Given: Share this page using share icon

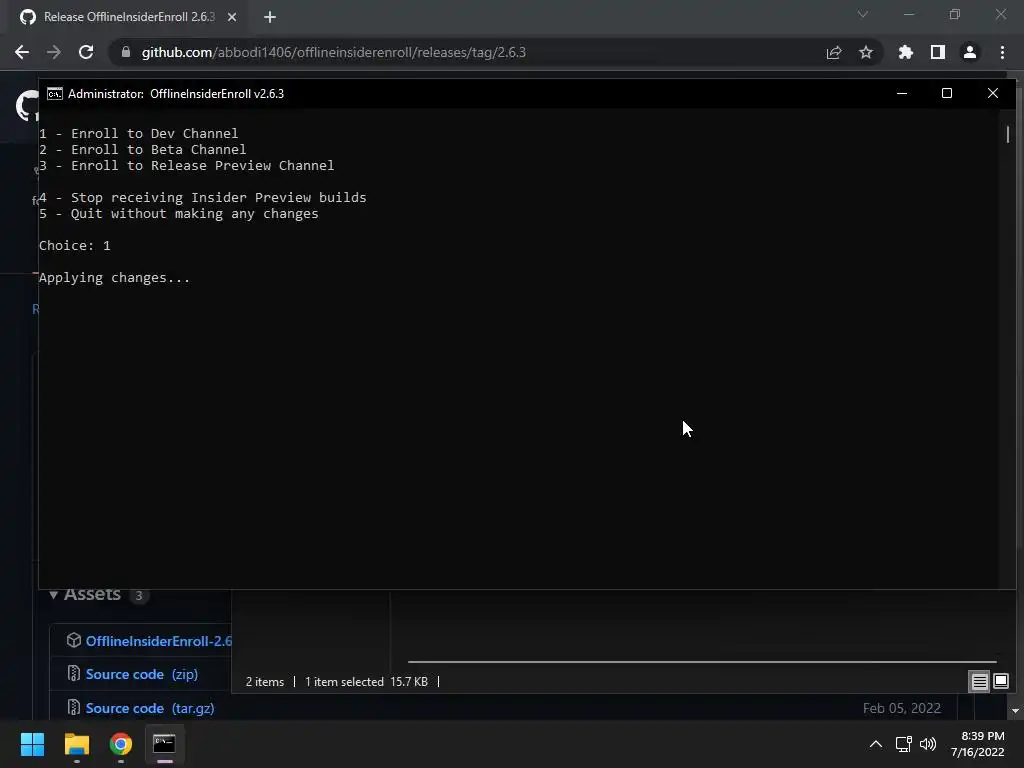Looking at the screenshot, I should [833, 52].
